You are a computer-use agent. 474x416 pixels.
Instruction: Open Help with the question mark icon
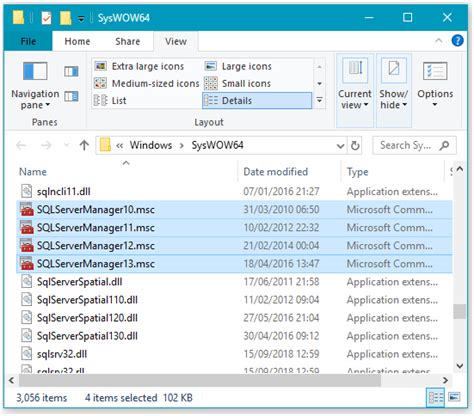457,41
